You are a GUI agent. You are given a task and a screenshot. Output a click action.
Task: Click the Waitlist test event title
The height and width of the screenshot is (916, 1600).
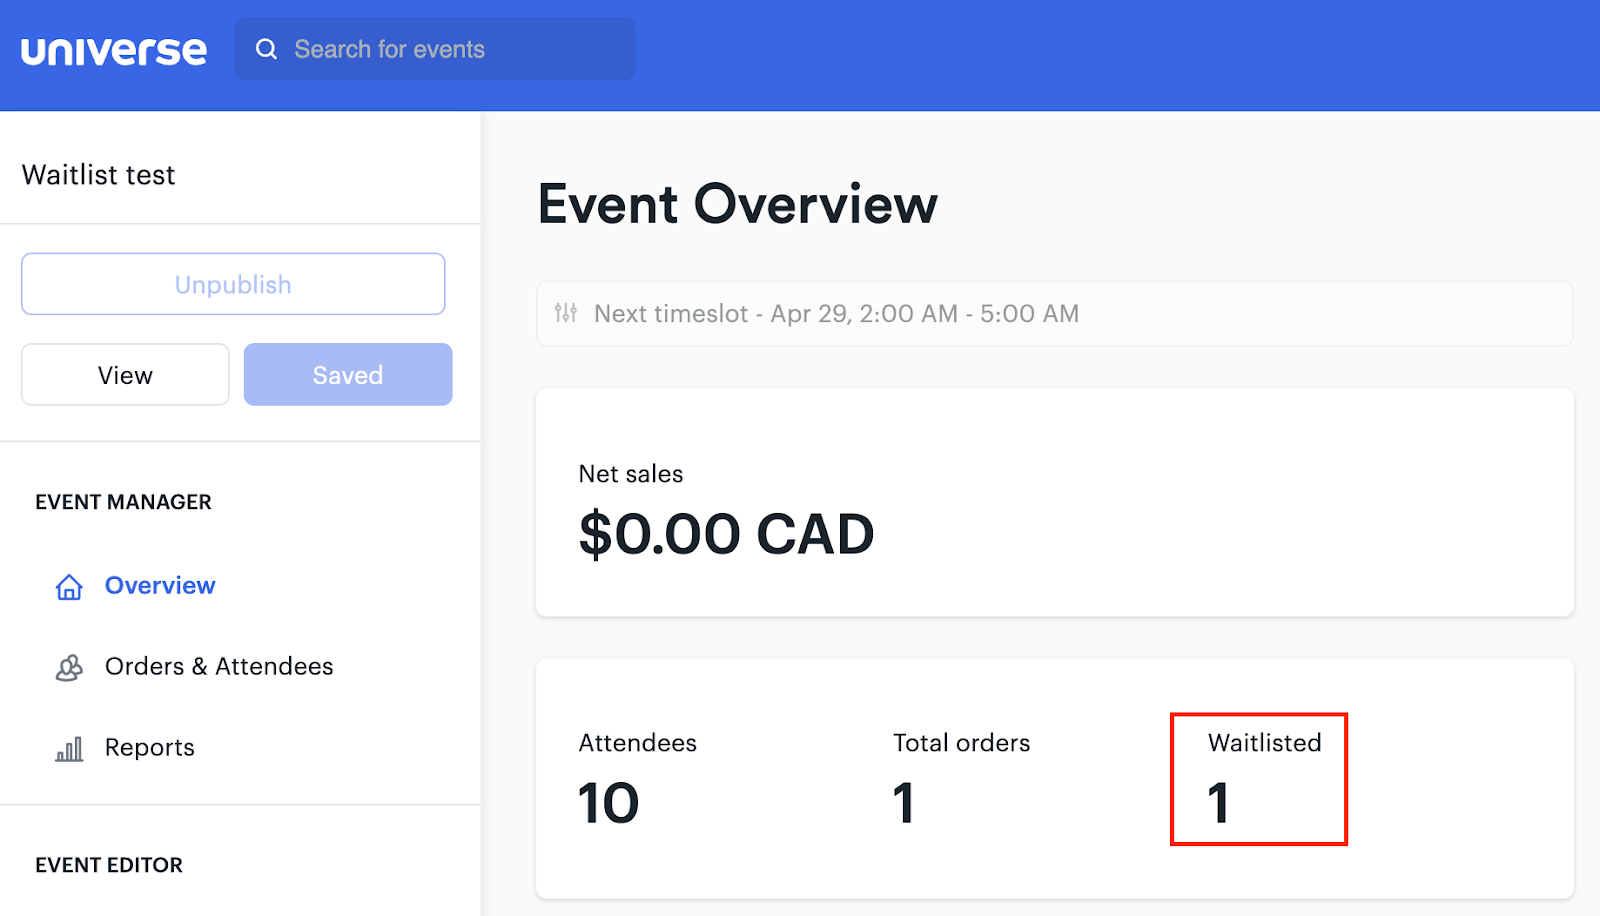[x=98, y=174]
